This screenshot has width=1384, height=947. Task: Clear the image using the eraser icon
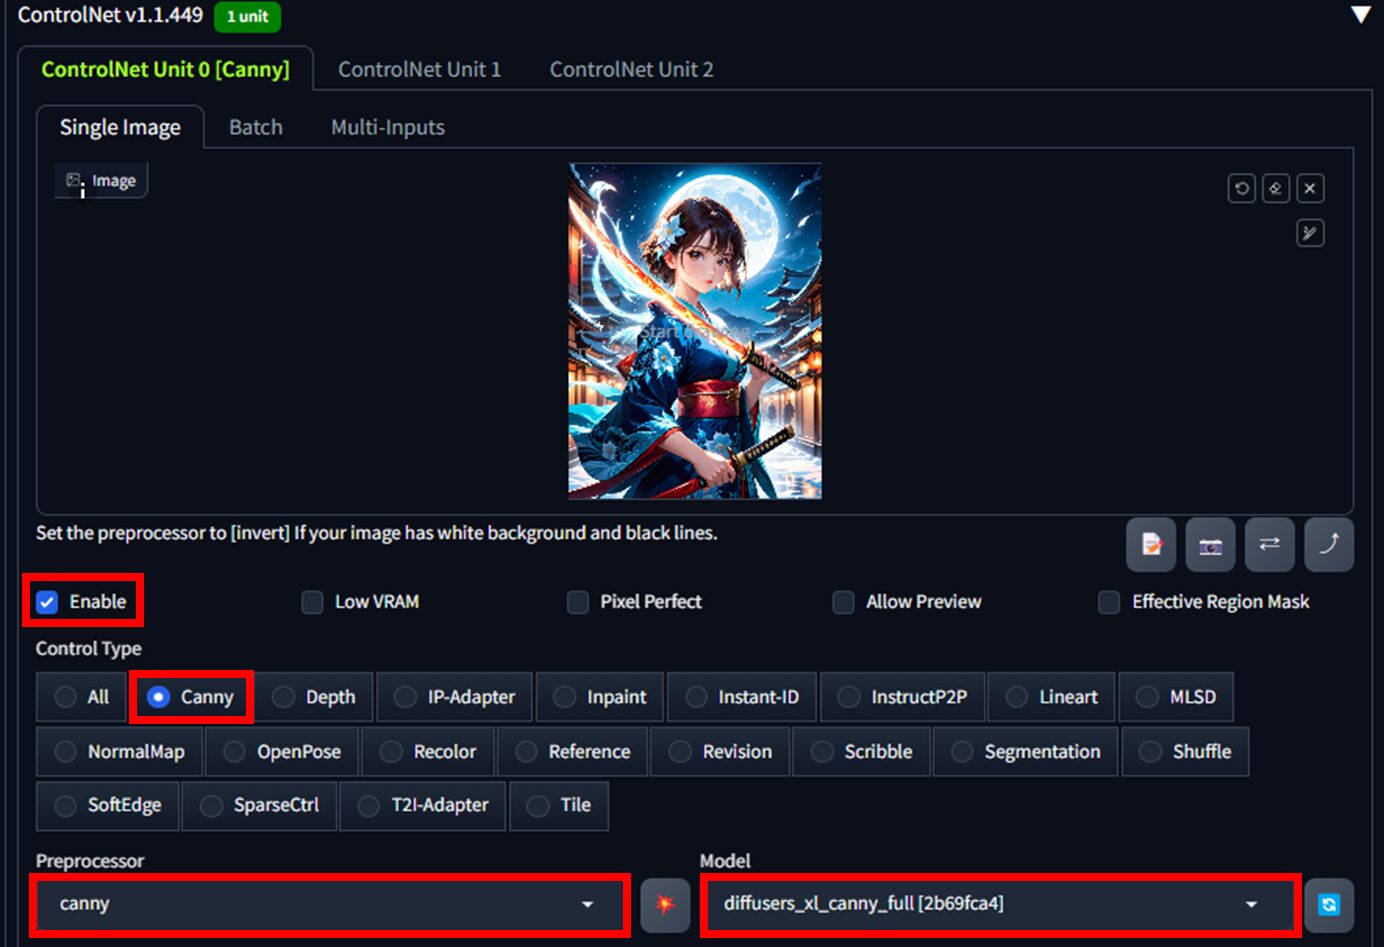click(1276, 188)
